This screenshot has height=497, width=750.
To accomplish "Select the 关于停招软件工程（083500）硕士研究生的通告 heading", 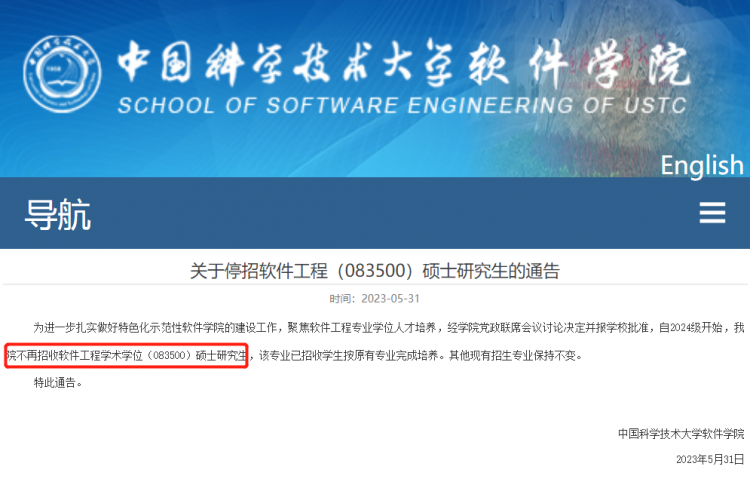I will tap(375, 271).
